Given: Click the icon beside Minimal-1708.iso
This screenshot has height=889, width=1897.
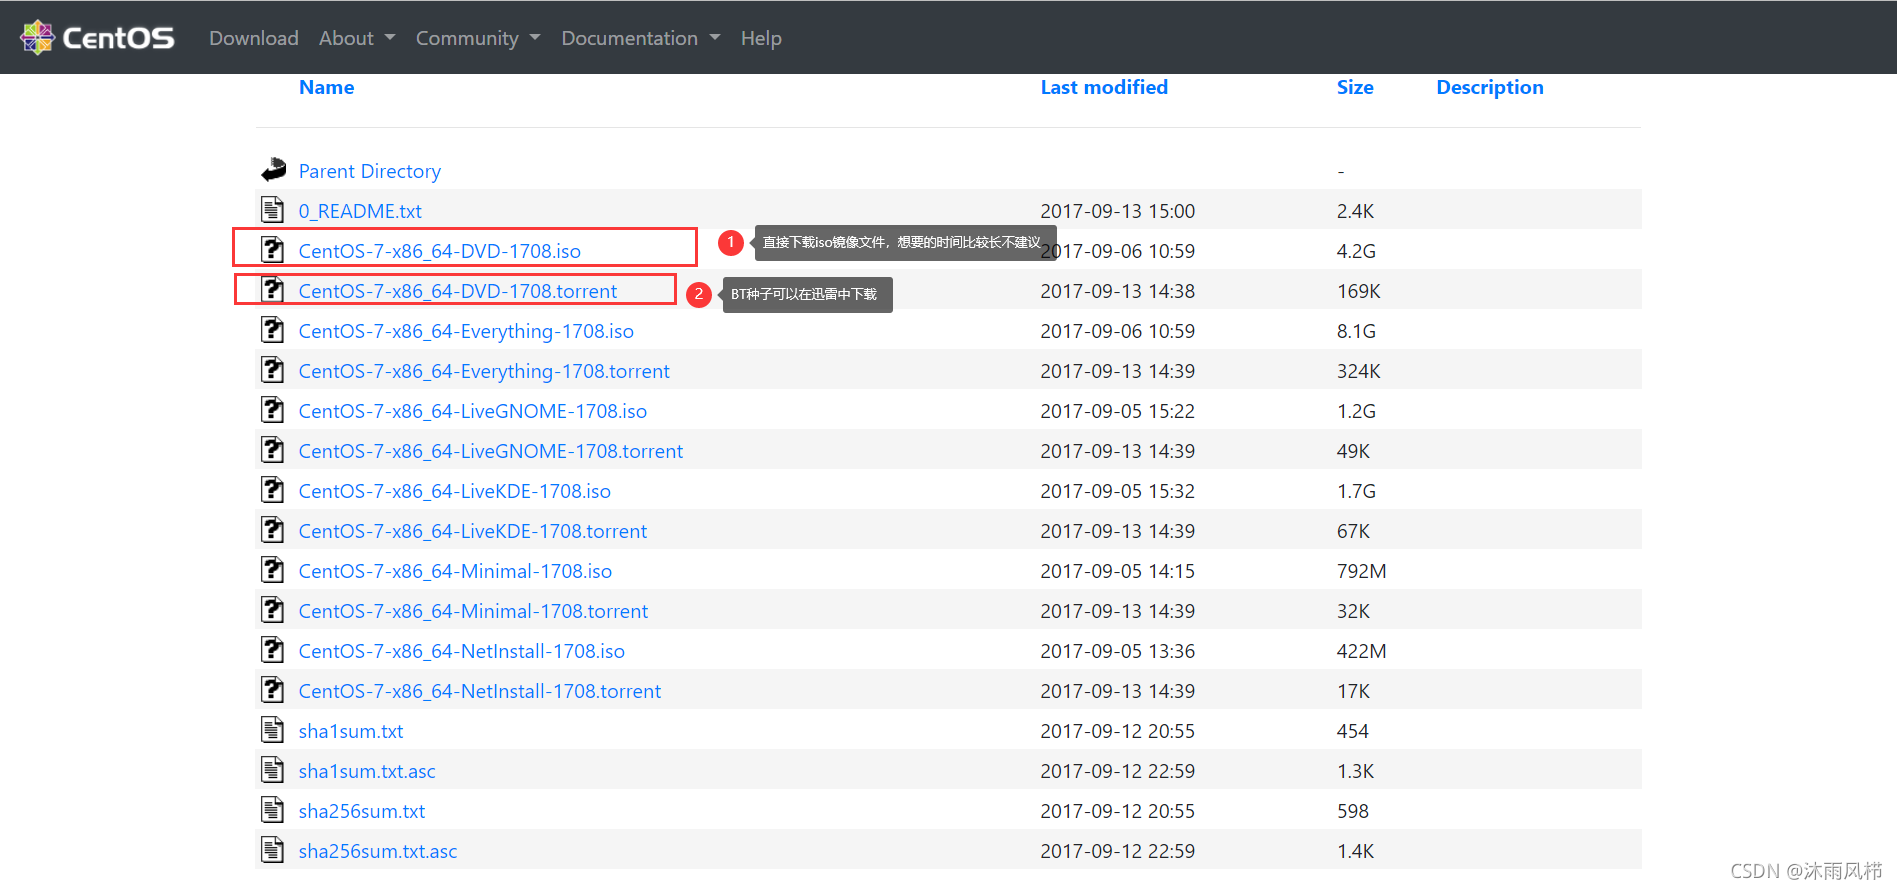Looking at the screenshot, I should click(272, 569).
